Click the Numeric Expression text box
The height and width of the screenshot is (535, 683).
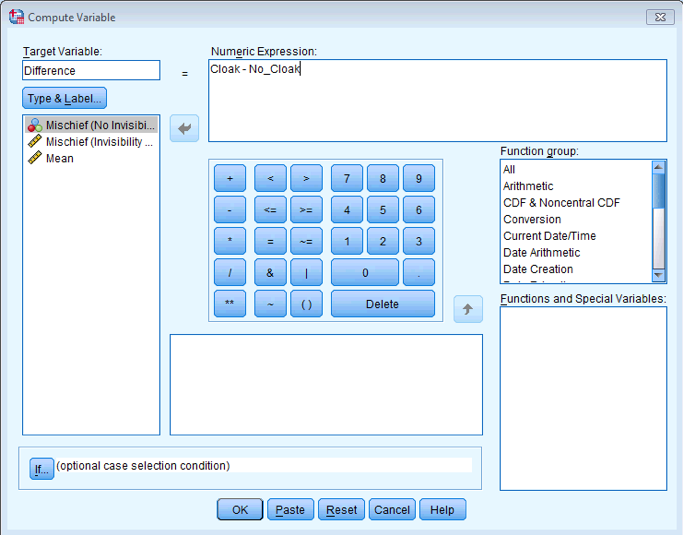click(437, 100)
